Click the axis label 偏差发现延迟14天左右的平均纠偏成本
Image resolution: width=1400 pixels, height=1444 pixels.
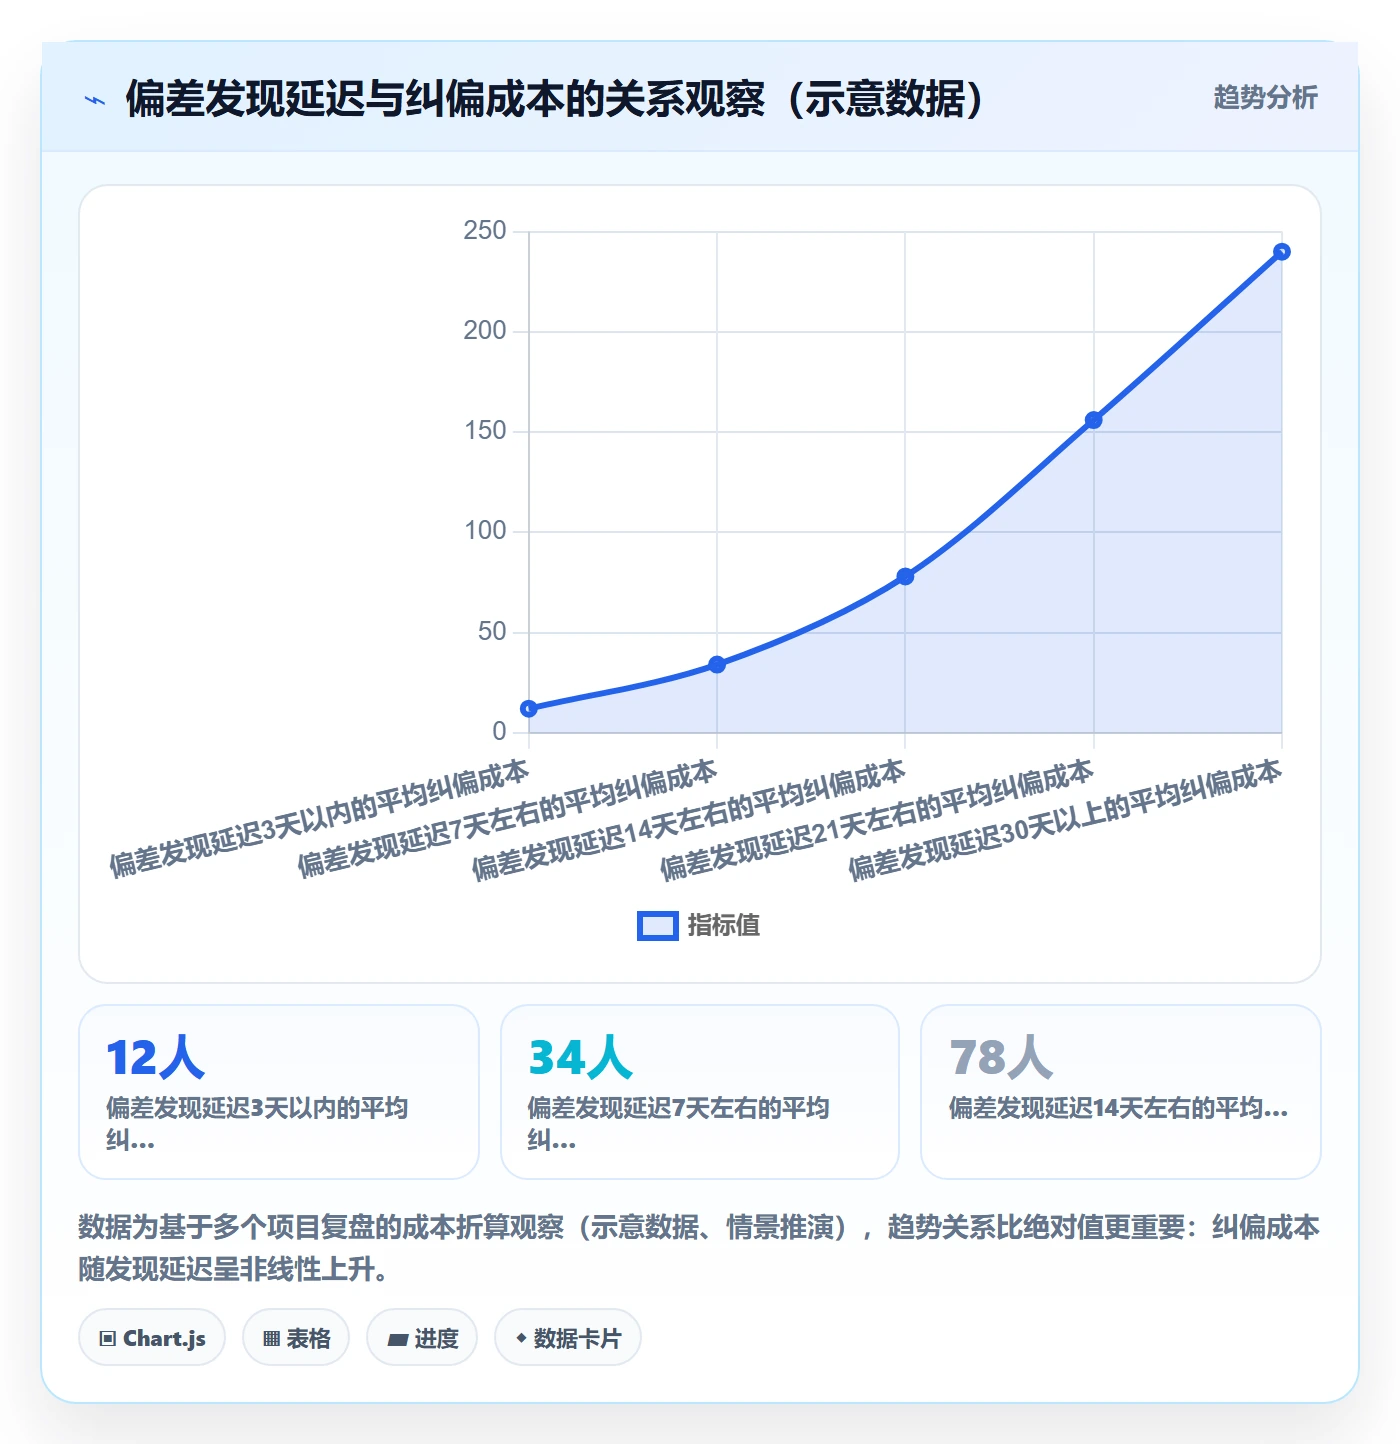pyautogui.click(x=689, y=820)
